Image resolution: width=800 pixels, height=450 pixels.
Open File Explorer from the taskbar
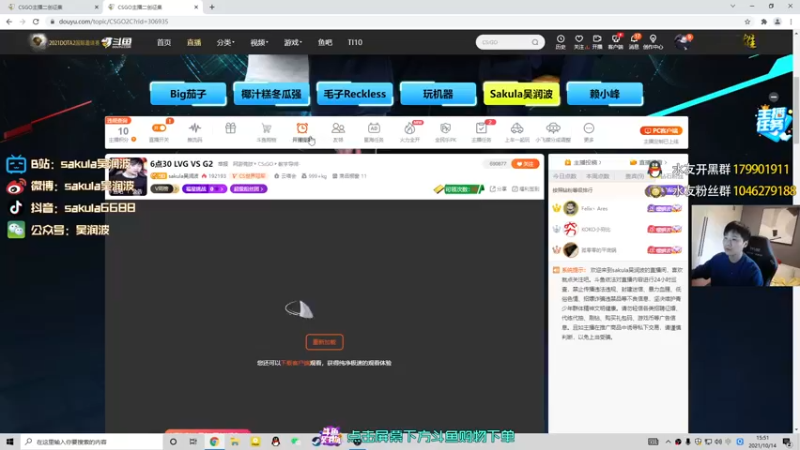coord(235,441)
